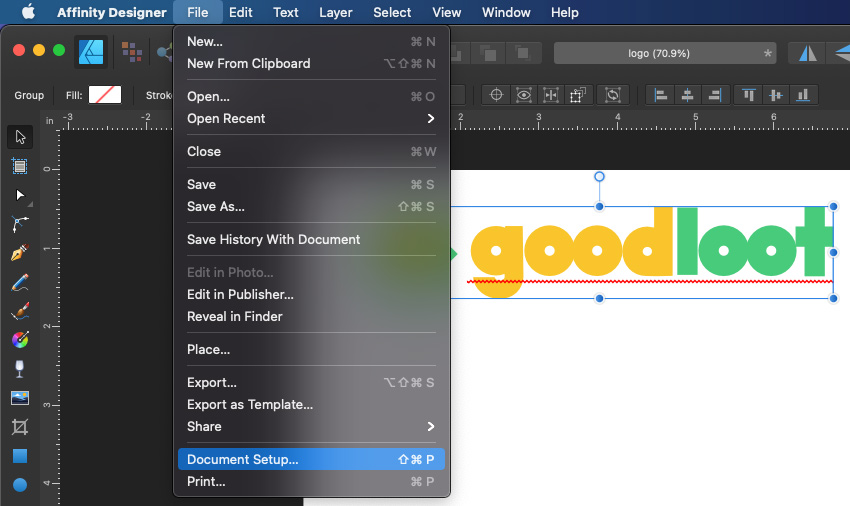Open the Affinity Designer app menu
Image resolution: width=850 pixels, height=506 pixels.
112,12
